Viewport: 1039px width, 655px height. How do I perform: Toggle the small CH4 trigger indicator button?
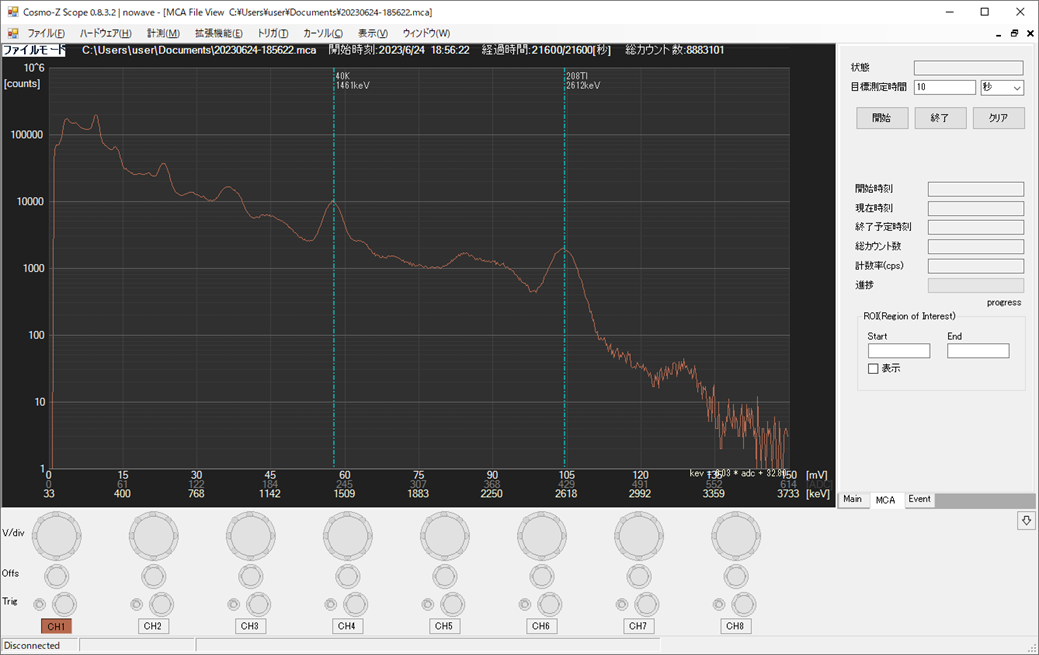(x=331, y=604)
